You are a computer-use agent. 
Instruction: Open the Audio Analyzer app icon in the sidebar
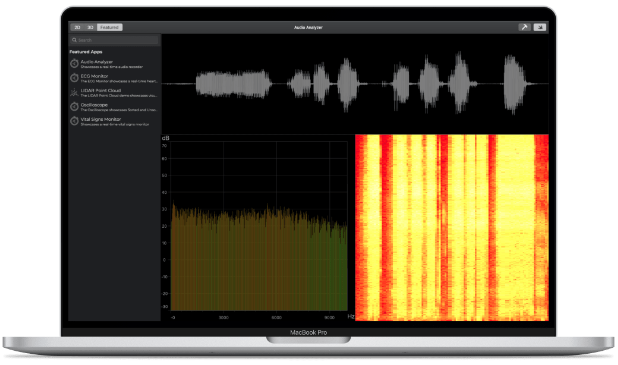pyautogui.click(x=74, y=63)
